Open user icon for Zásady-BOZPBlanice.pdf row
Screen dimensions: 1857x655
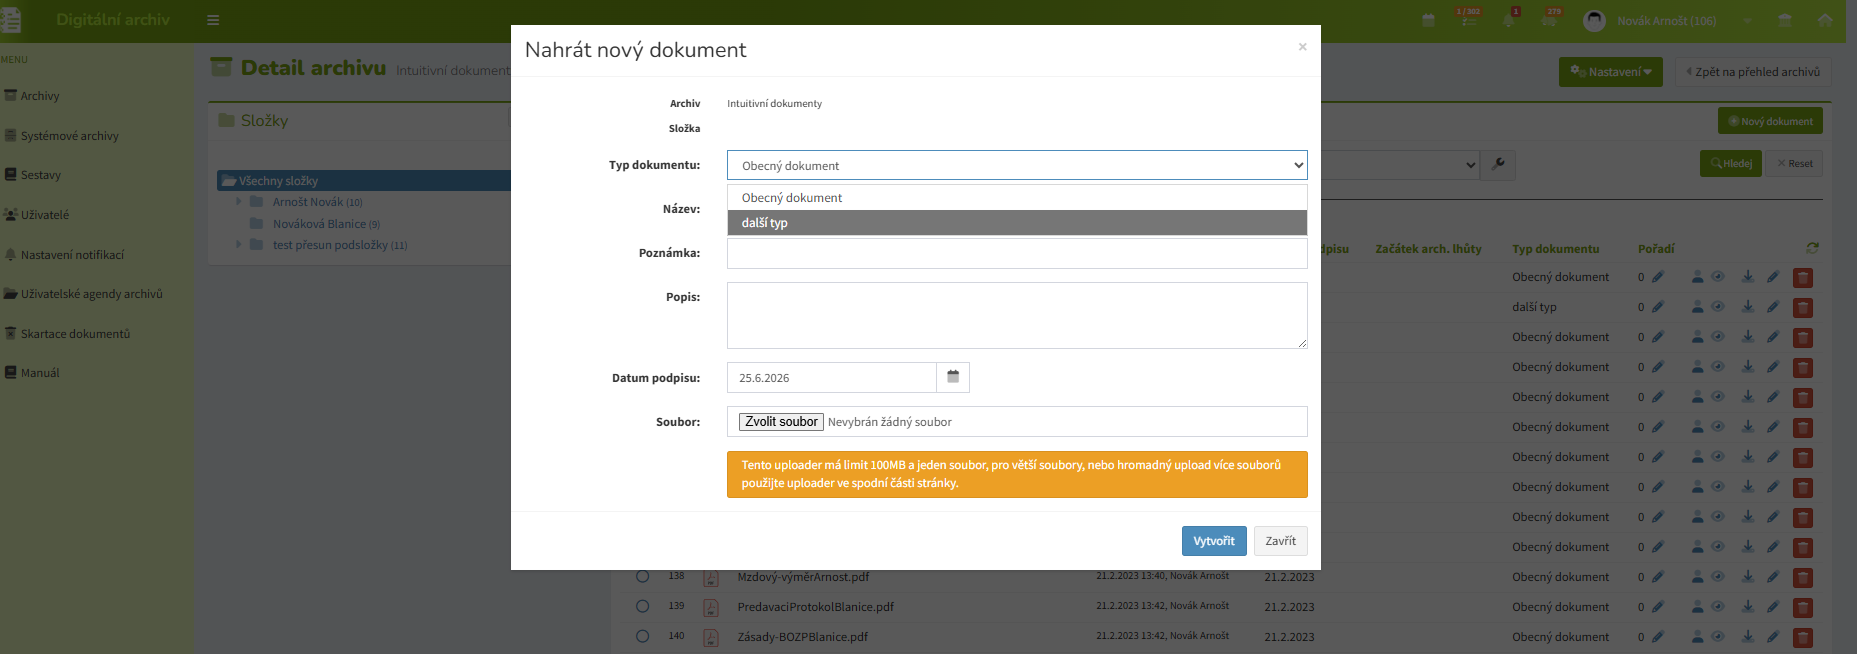coord(1697,637)
